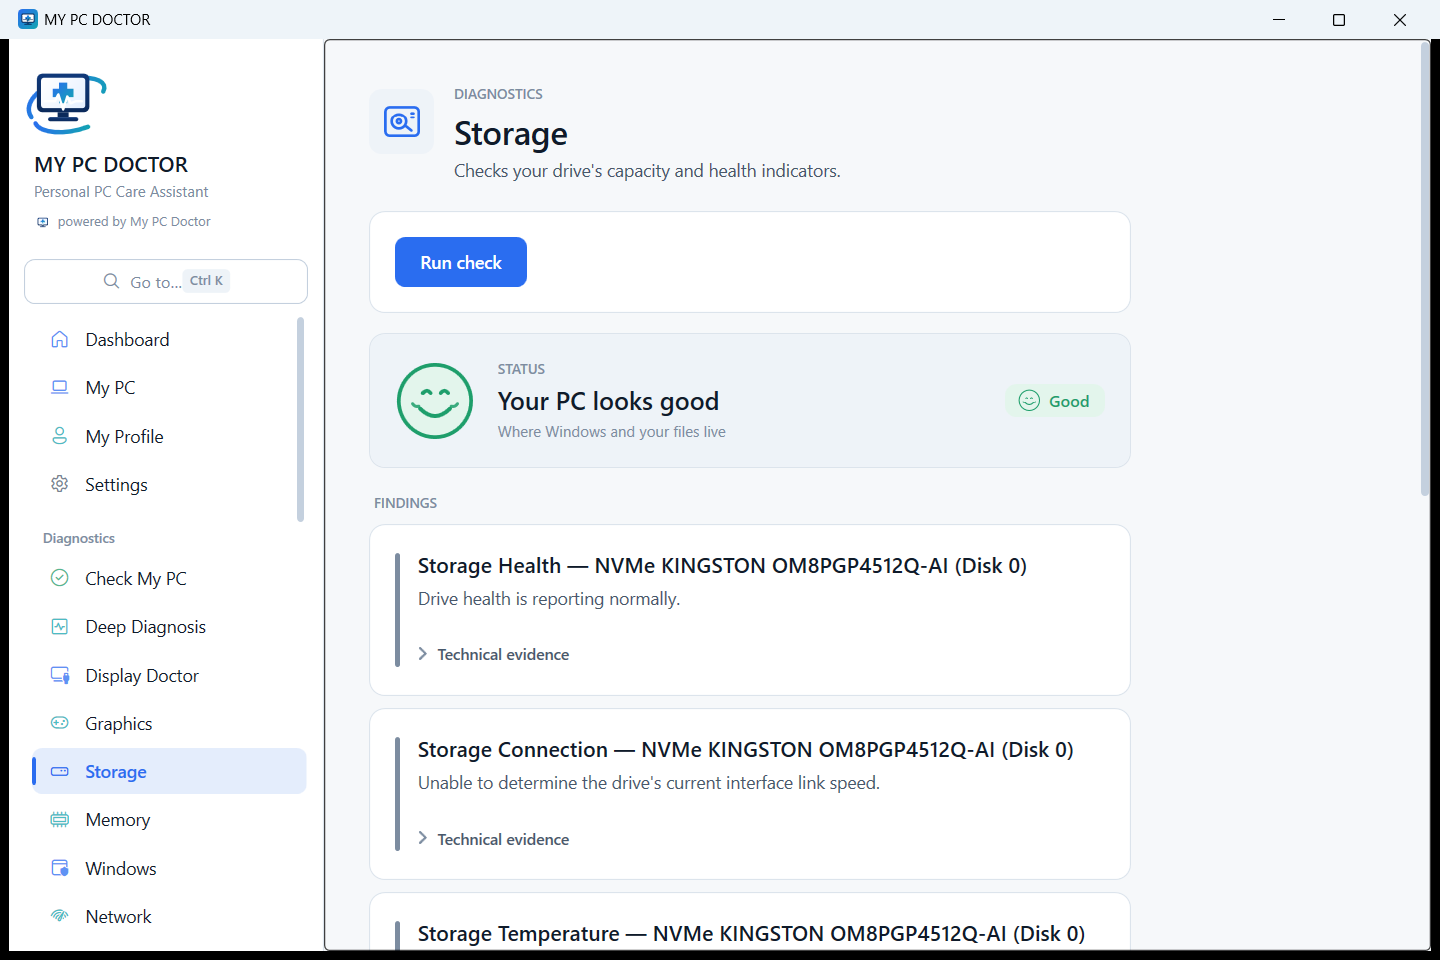This screenshot has height=960, width=1440.
Task: Click 'Drive health is reporting normally.' text
Action: tap(549, 599)
